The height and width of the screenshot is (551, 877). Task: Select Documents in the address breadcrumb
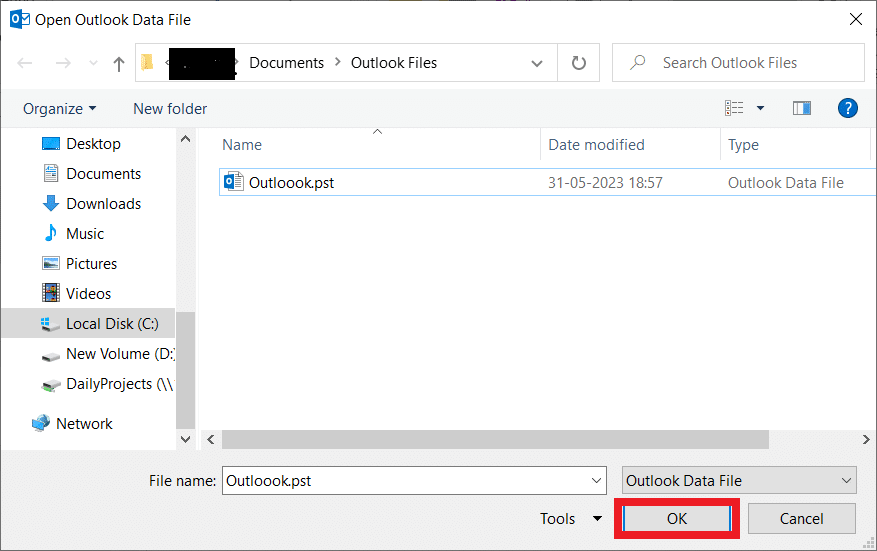286,63
